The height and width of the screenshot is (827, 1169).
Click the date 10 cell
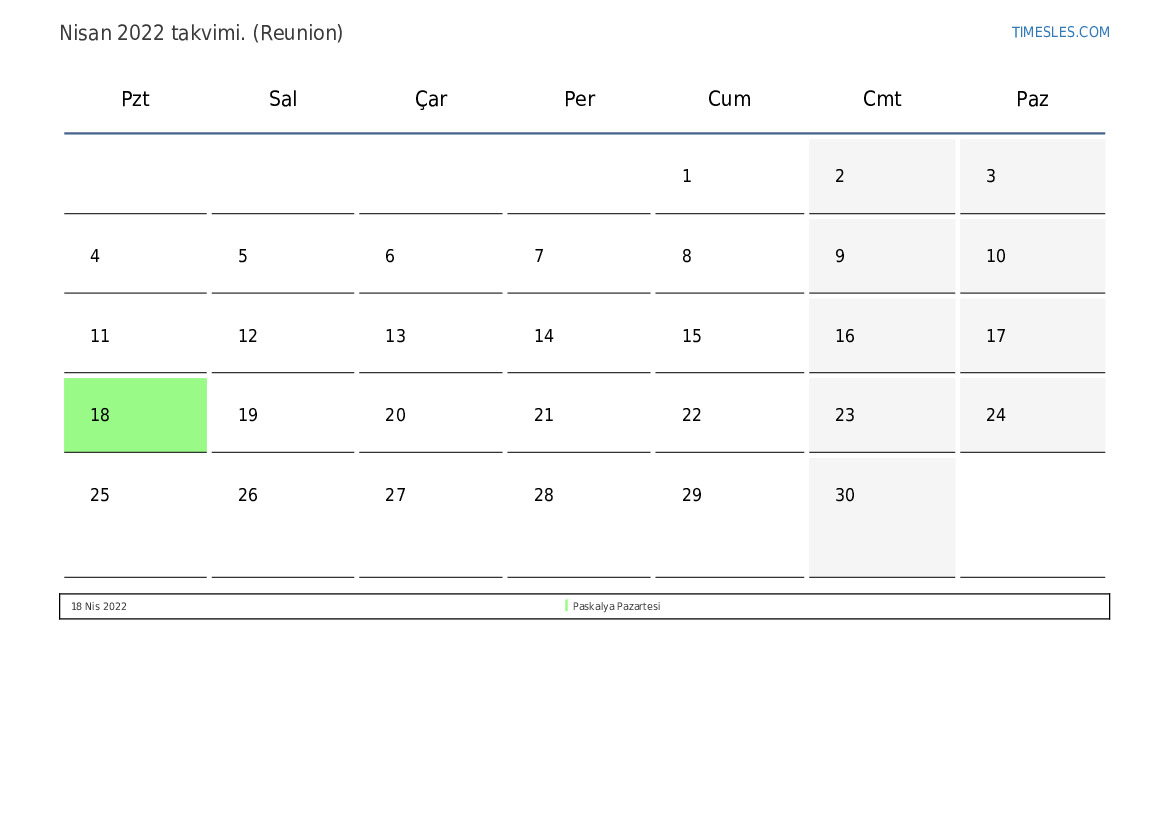point(1033,256)
